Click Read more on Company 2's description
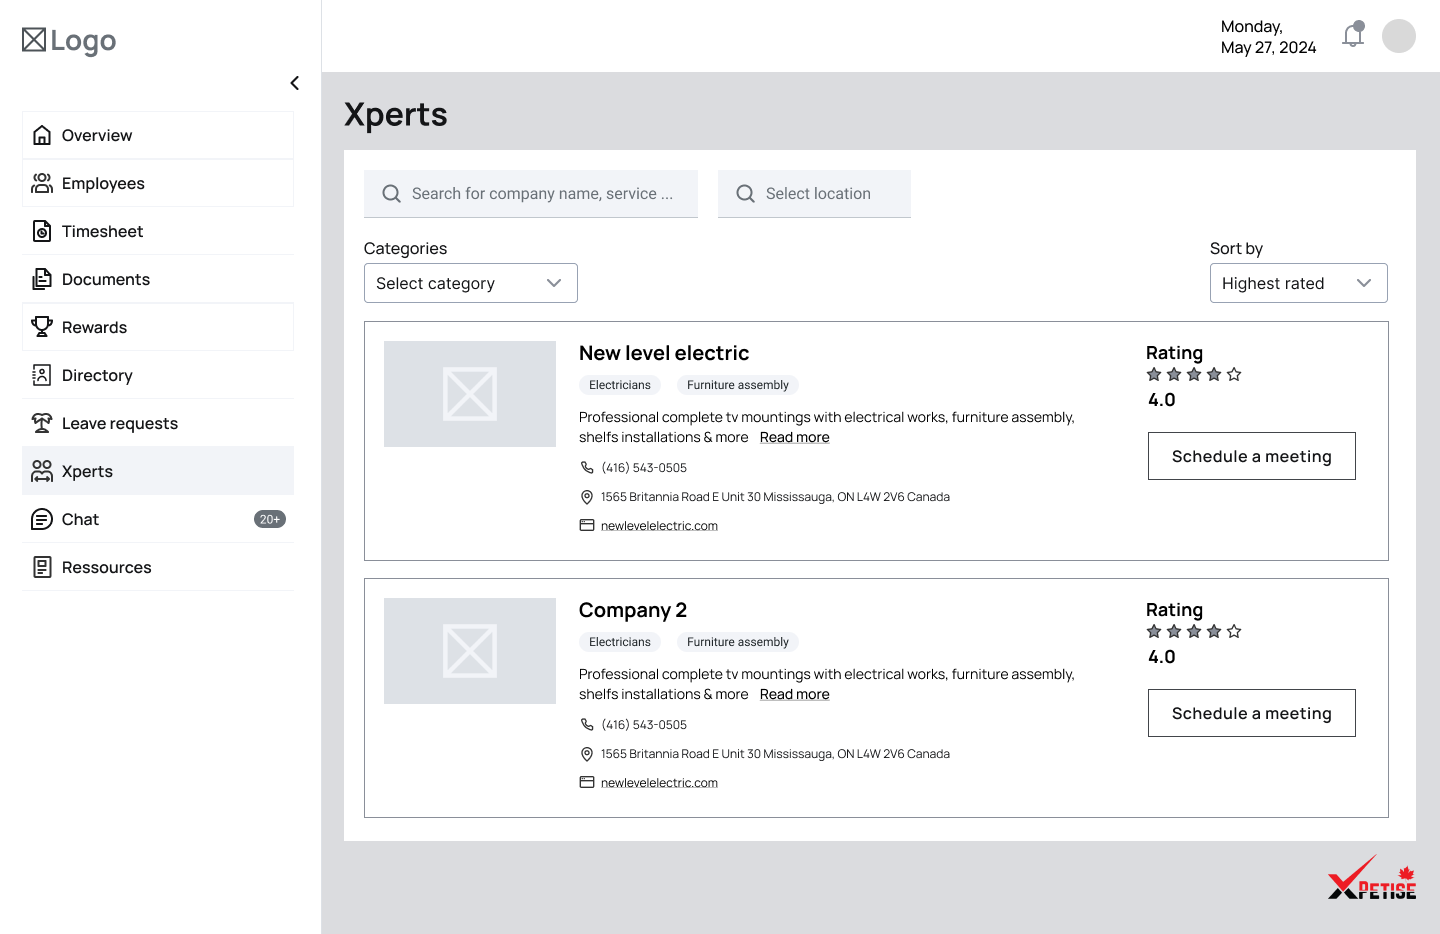Image resolution: width=1440 pixels, height=934 pixels. [x=794, y=693]
